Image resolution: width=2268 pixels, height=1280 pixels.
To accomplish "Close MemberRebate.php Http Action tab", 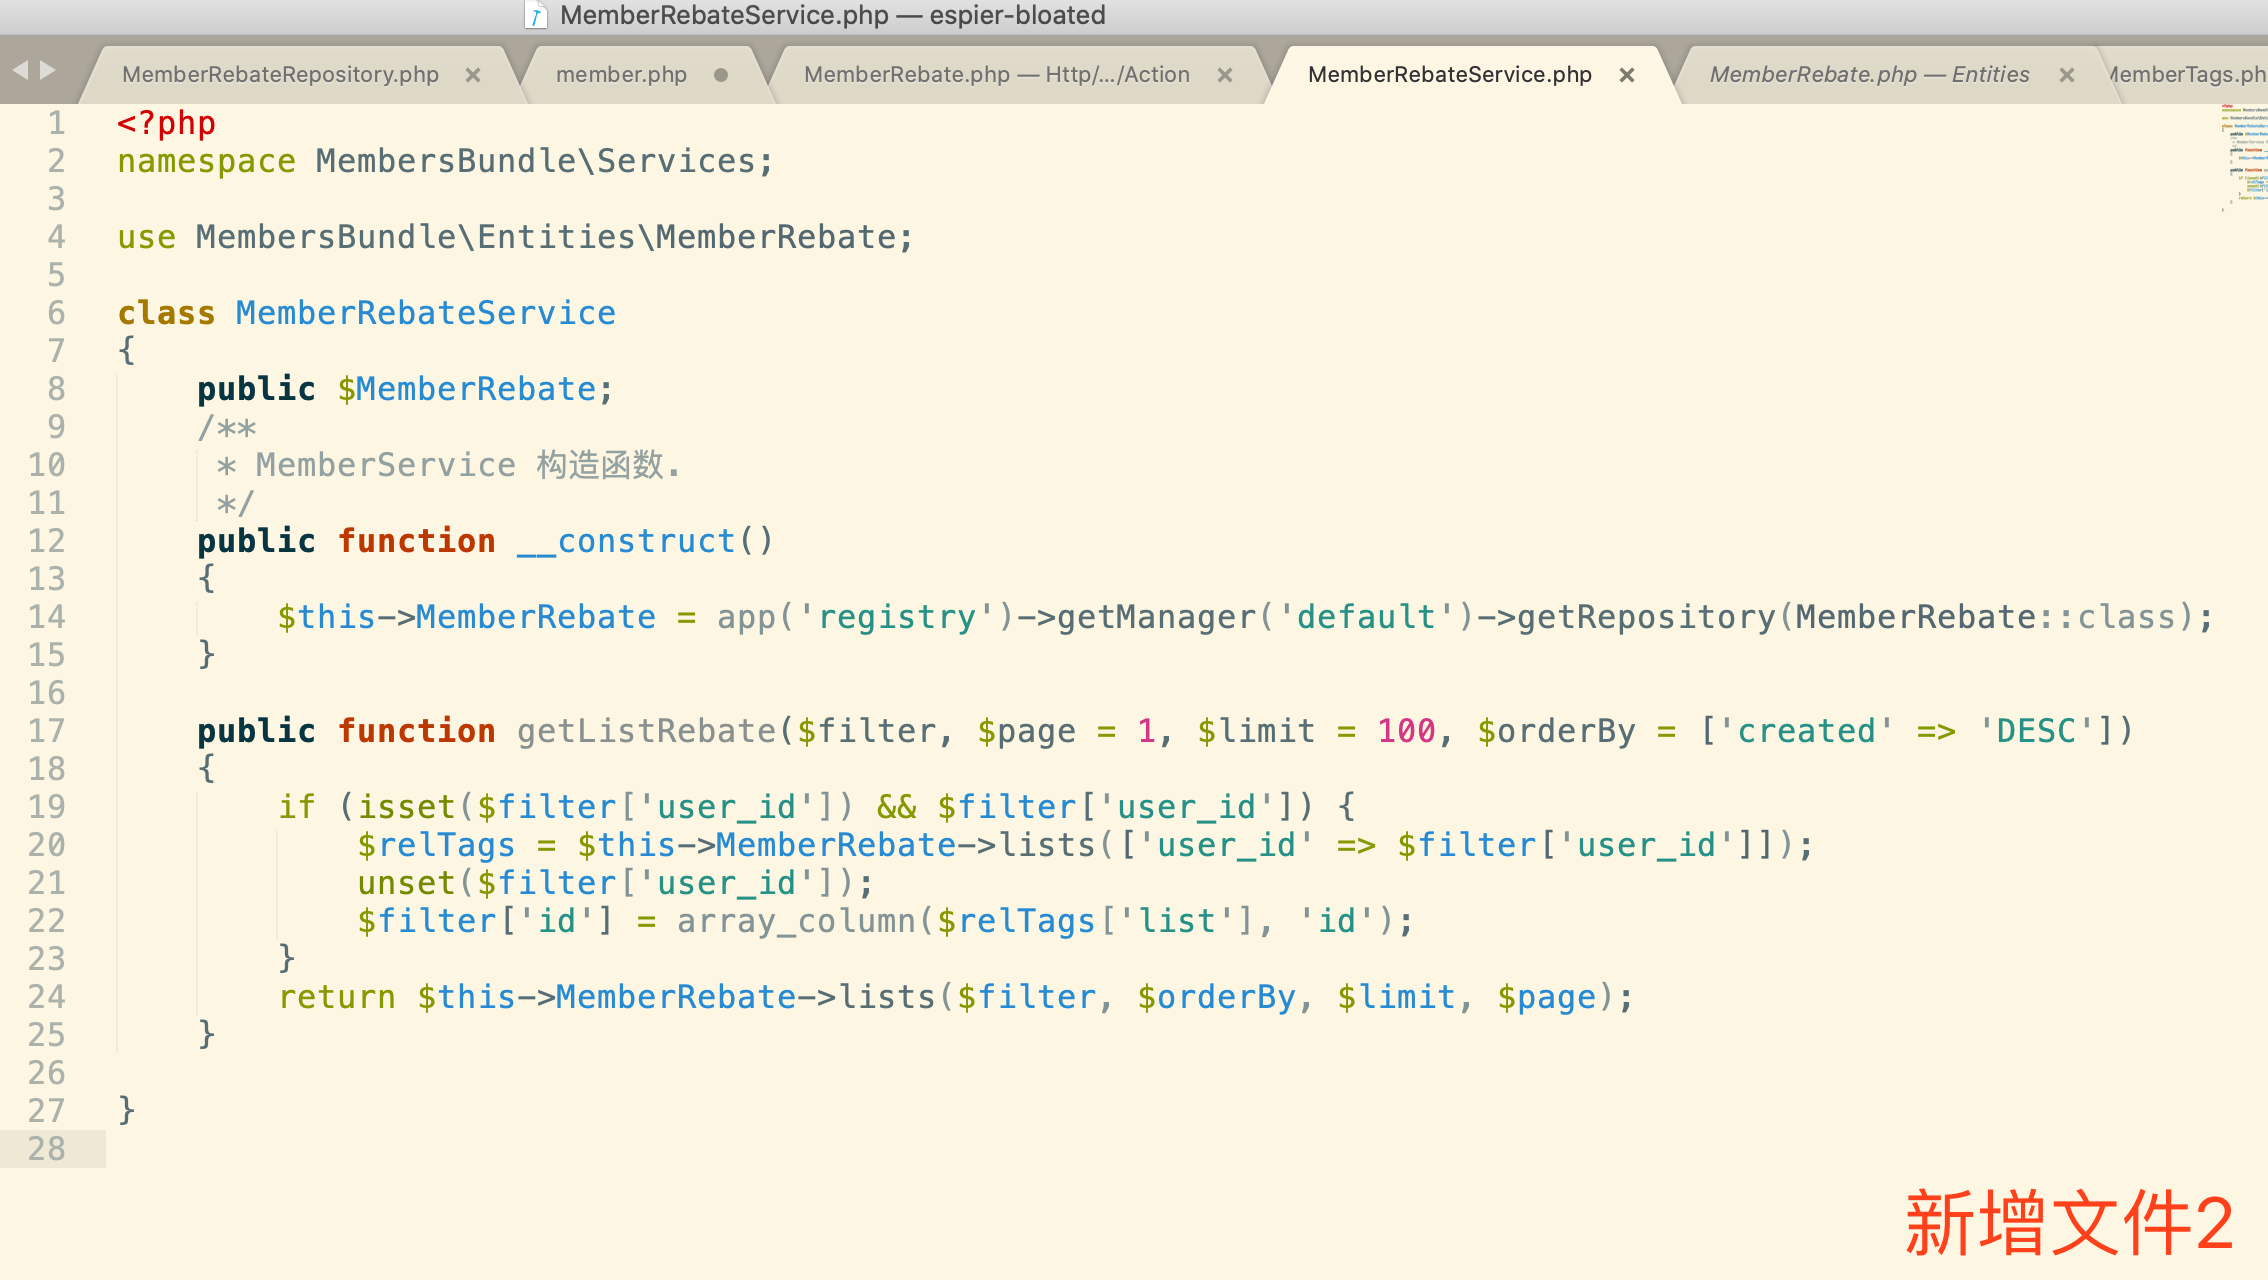I will 1225,75.
